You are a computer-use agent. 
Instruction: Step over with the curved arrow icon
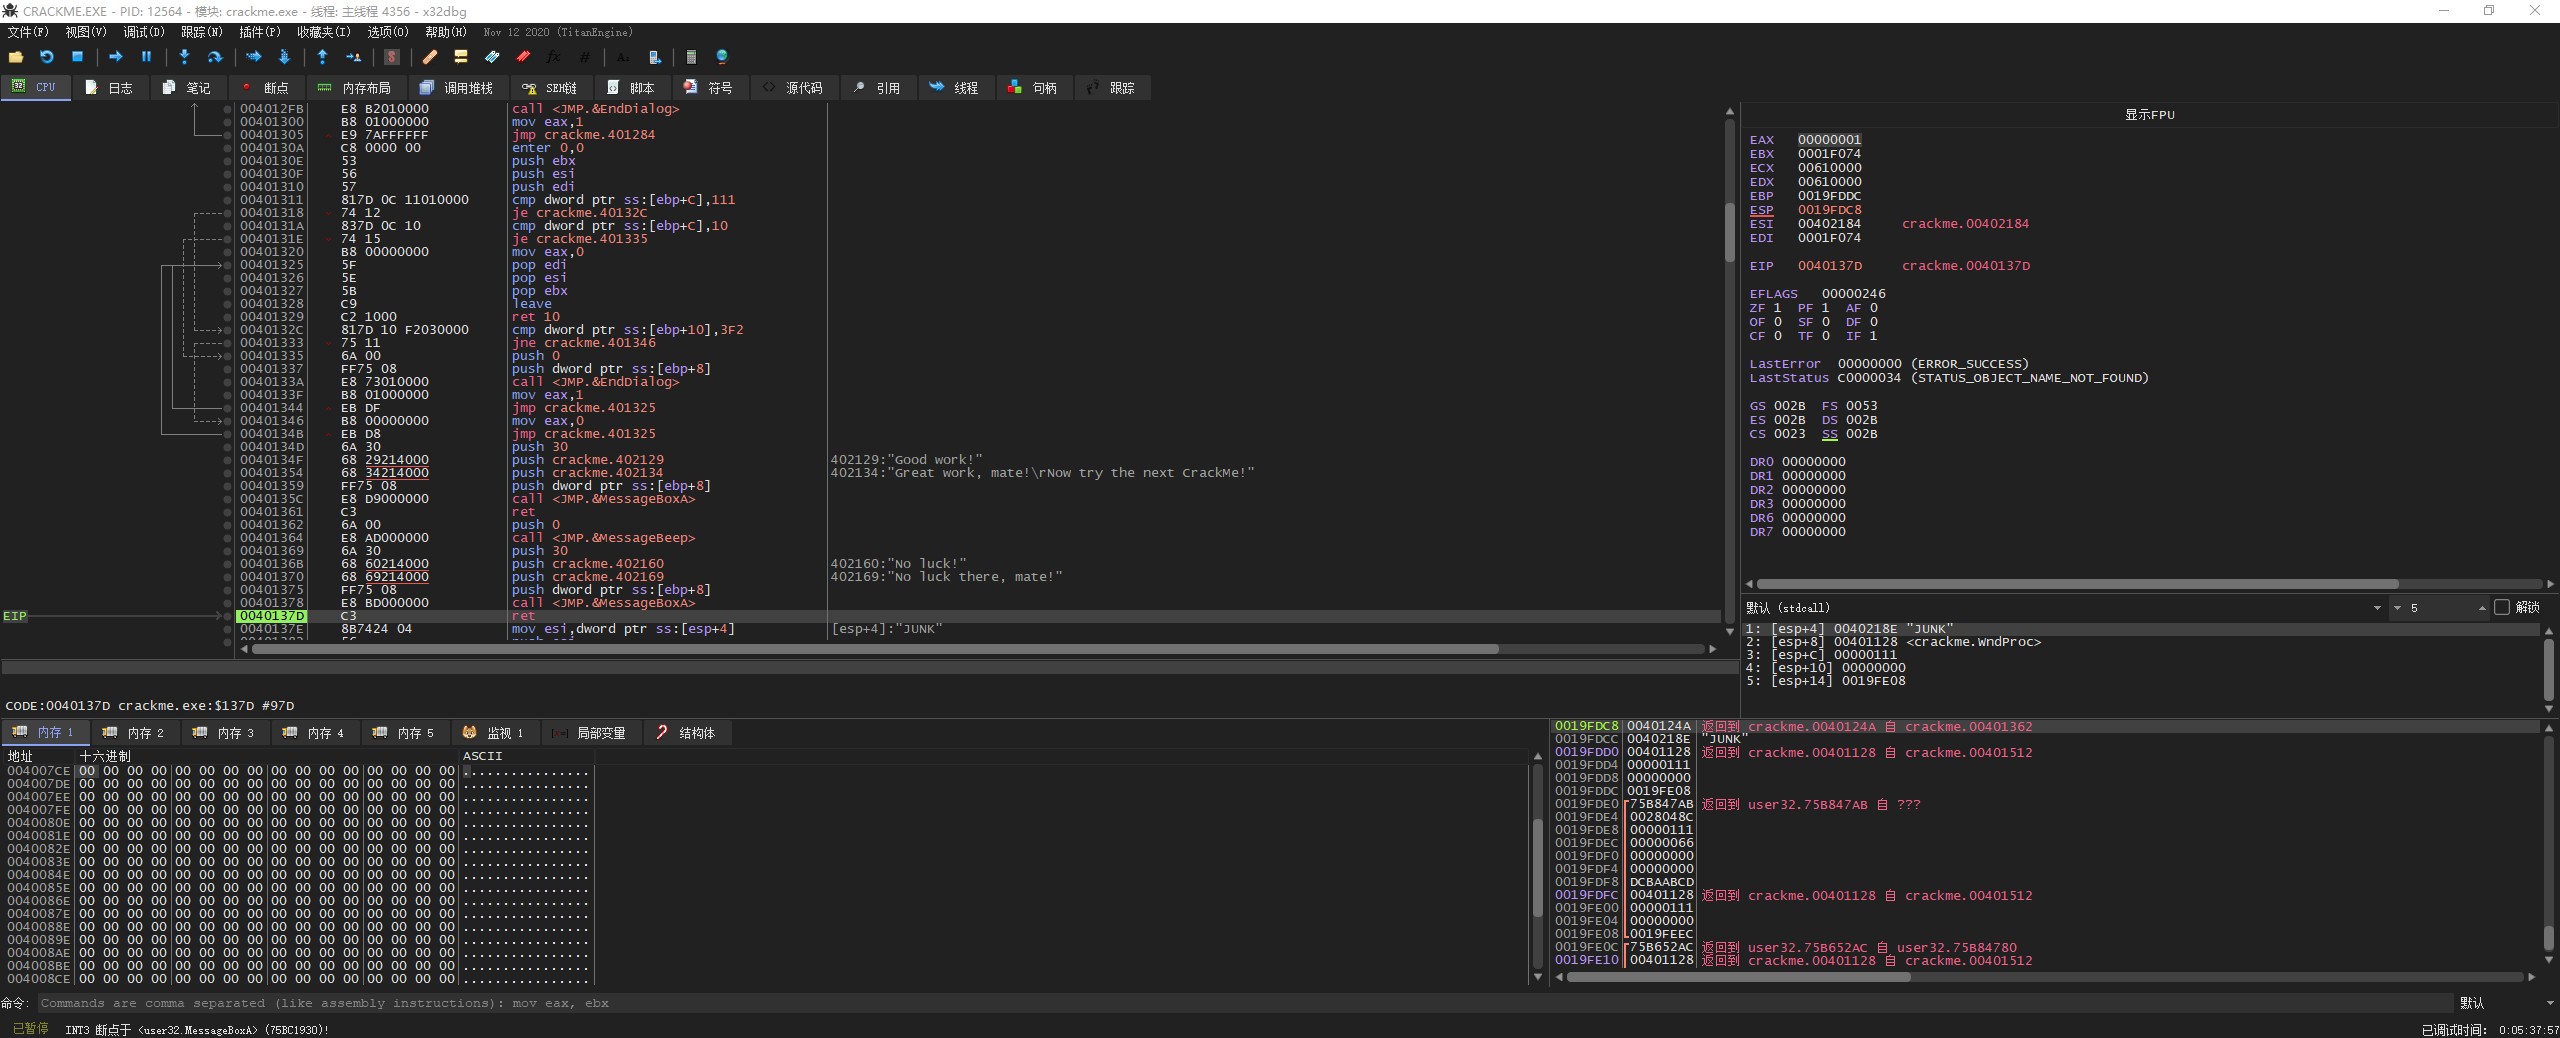[x=214, y=57]
